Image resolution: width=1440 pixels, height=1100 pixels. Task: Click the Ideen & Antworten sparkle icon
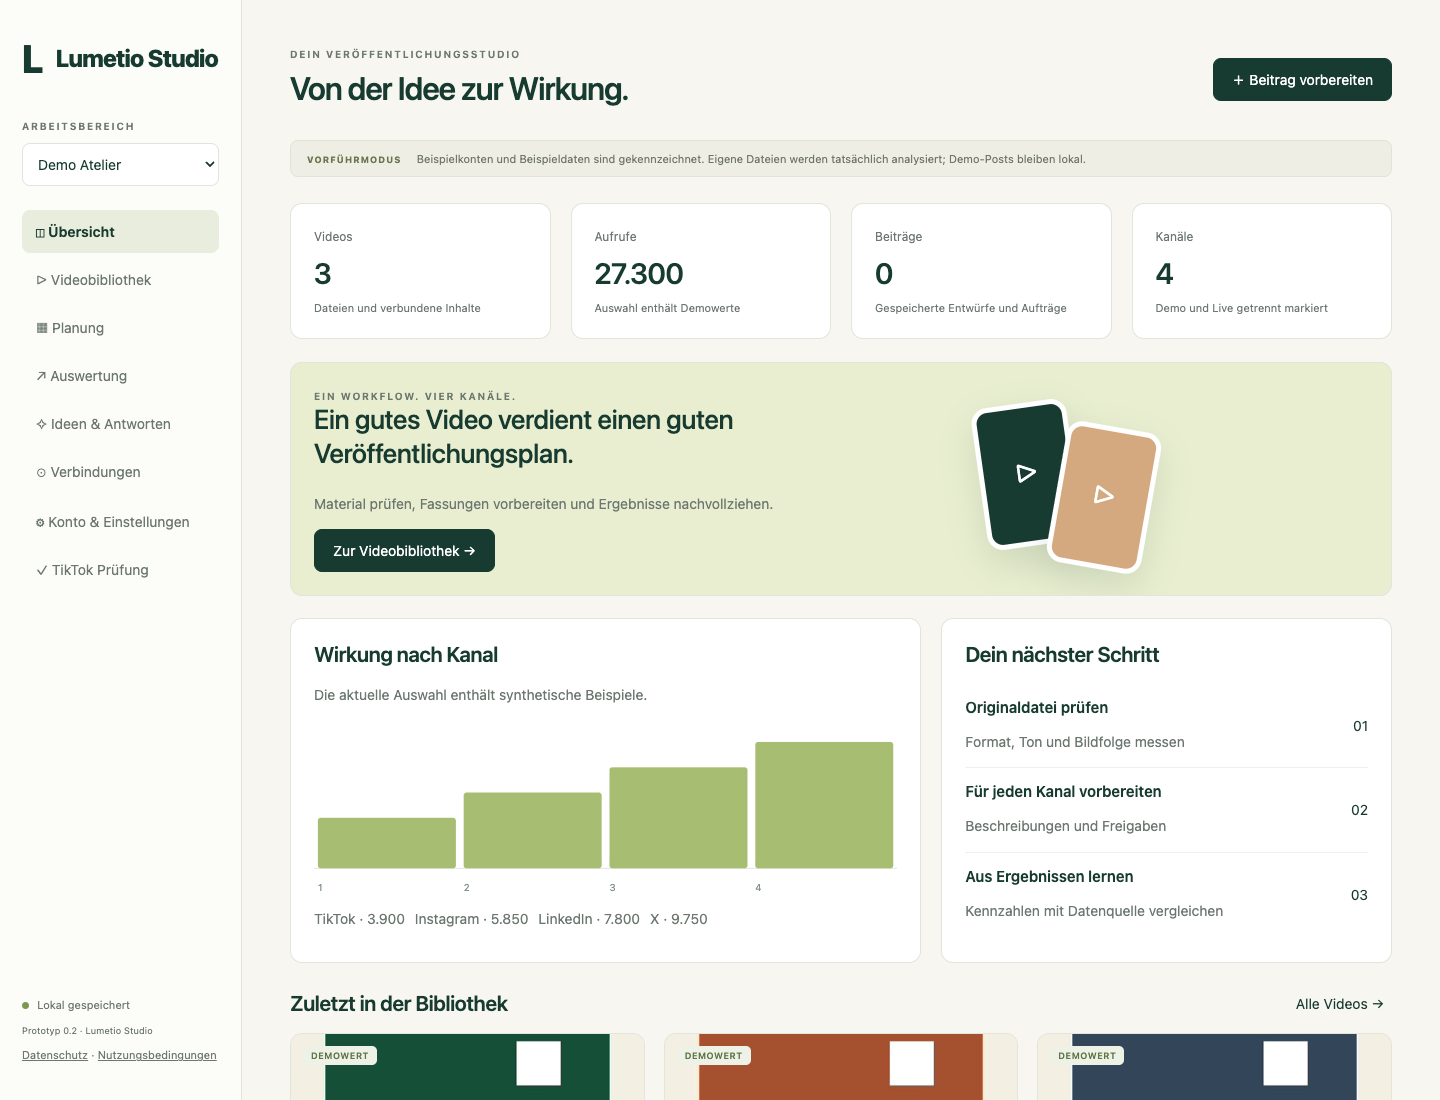click(x=41, y=424)
